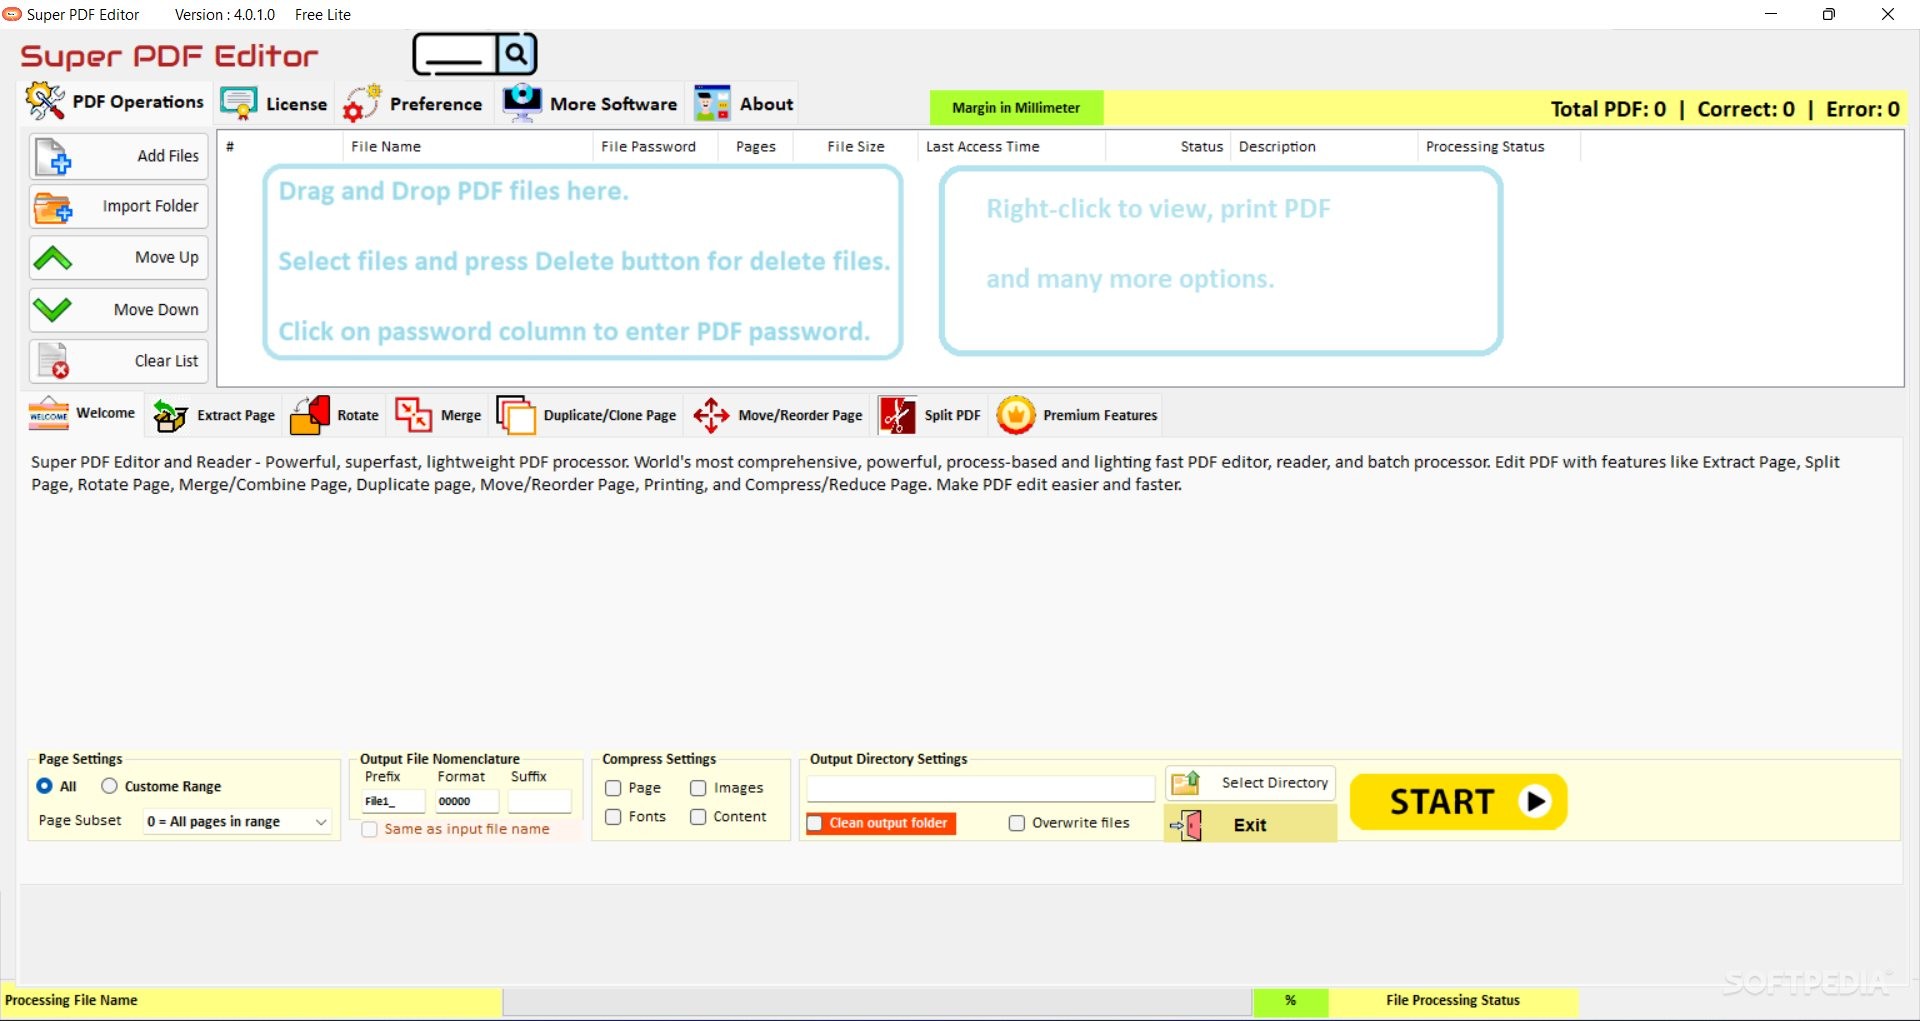Click the Preference gear icon
The width and height of the screenshot is (1920, 1021).
(362, 103)
